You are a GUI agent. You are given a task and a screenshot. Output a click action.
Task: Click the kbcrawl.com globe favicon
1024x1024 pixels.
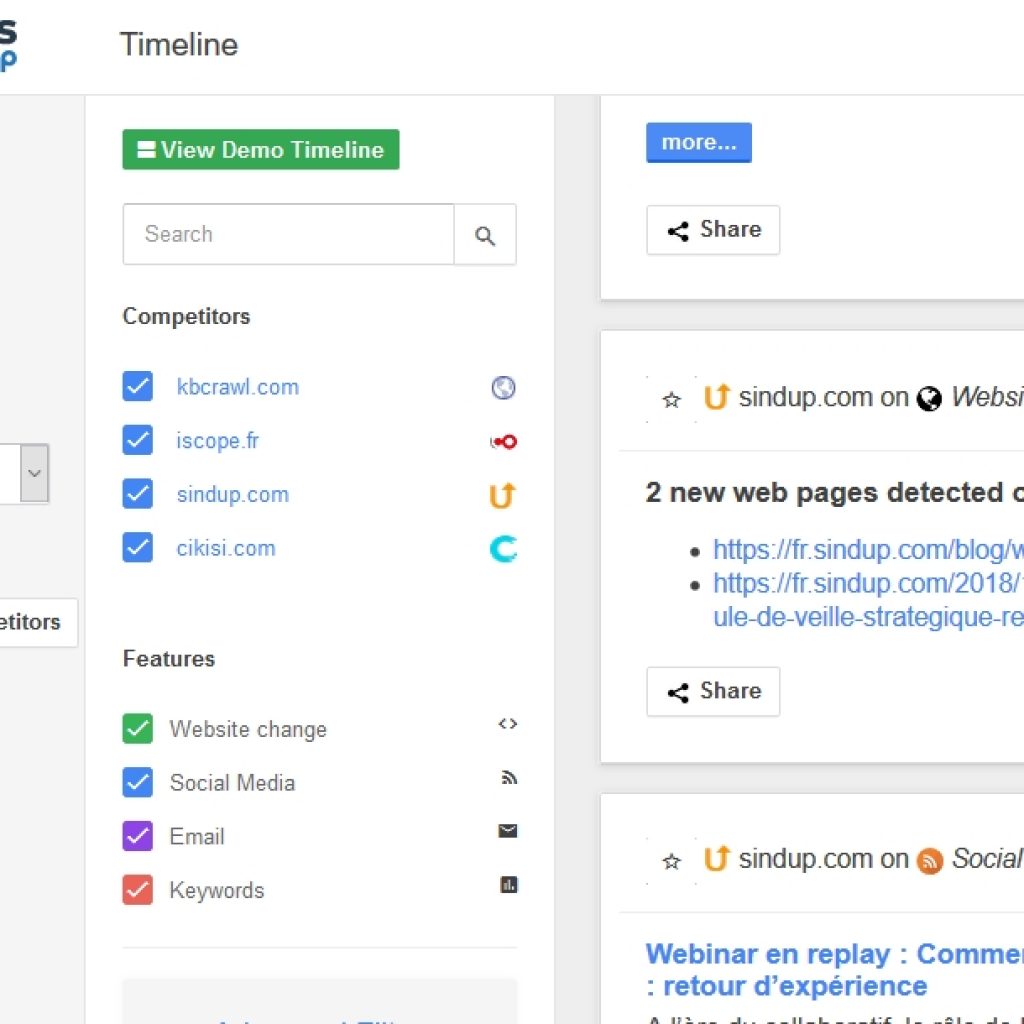[503, 387]
